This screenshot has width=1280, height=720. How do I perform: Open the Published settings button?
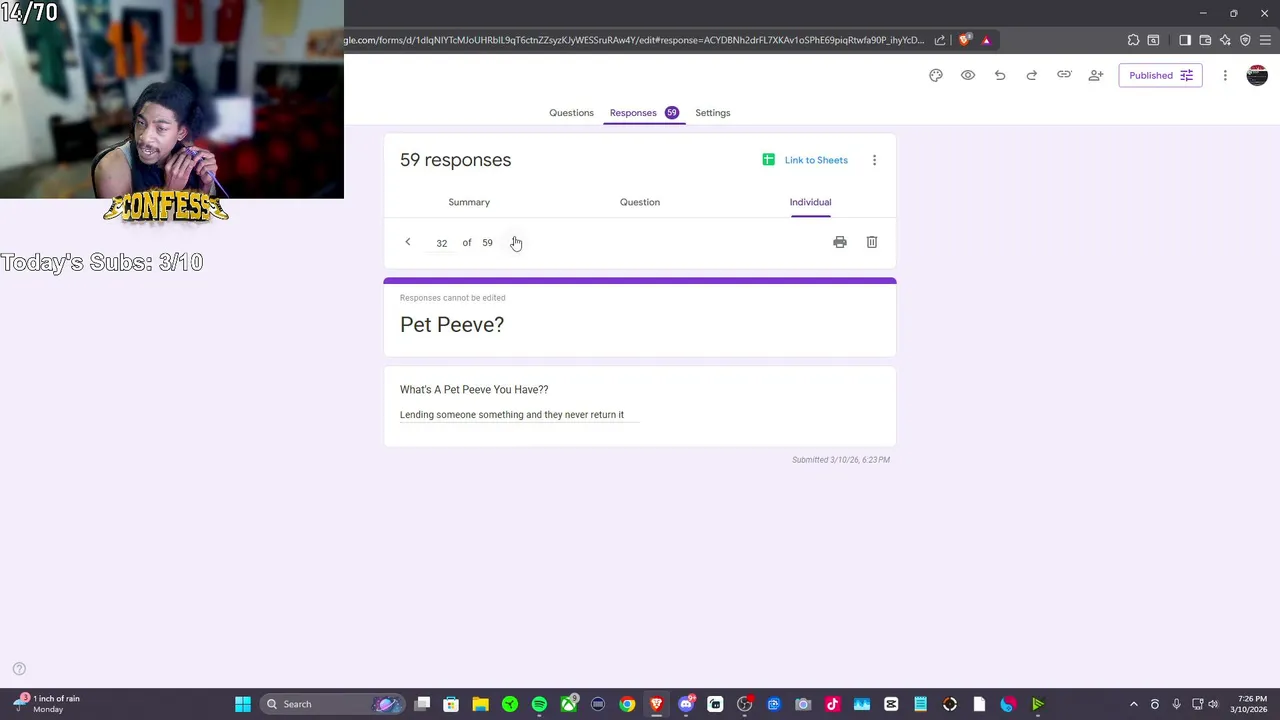point(1160,75)
